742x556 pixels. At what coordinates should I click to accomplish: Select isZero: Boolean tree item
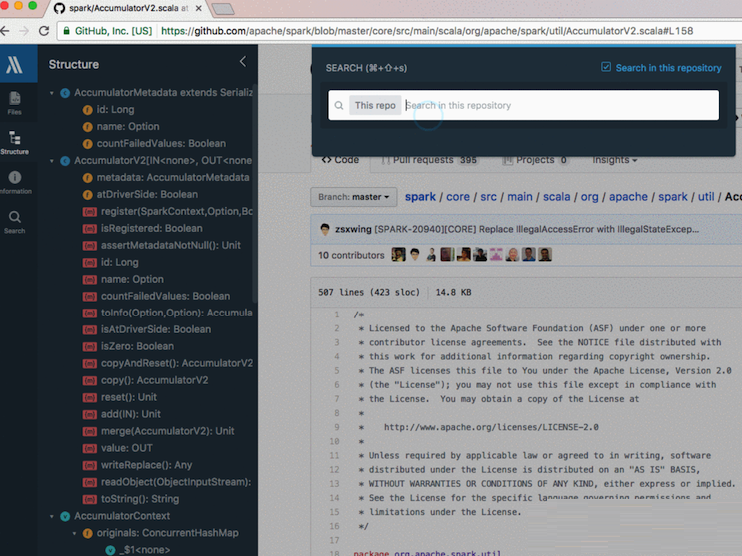point(137,346)
